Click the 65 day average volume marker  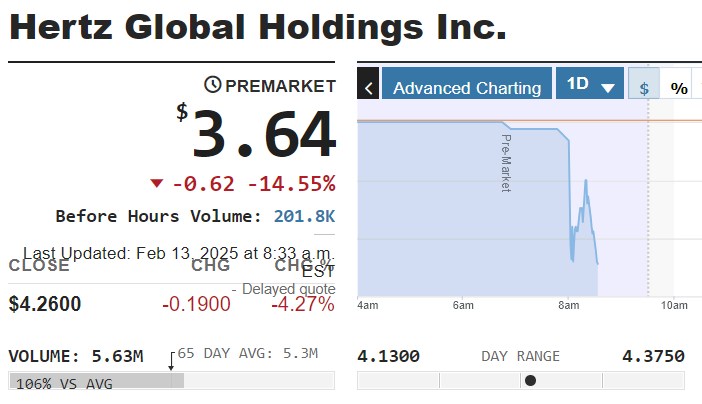[x=171, y=362]
